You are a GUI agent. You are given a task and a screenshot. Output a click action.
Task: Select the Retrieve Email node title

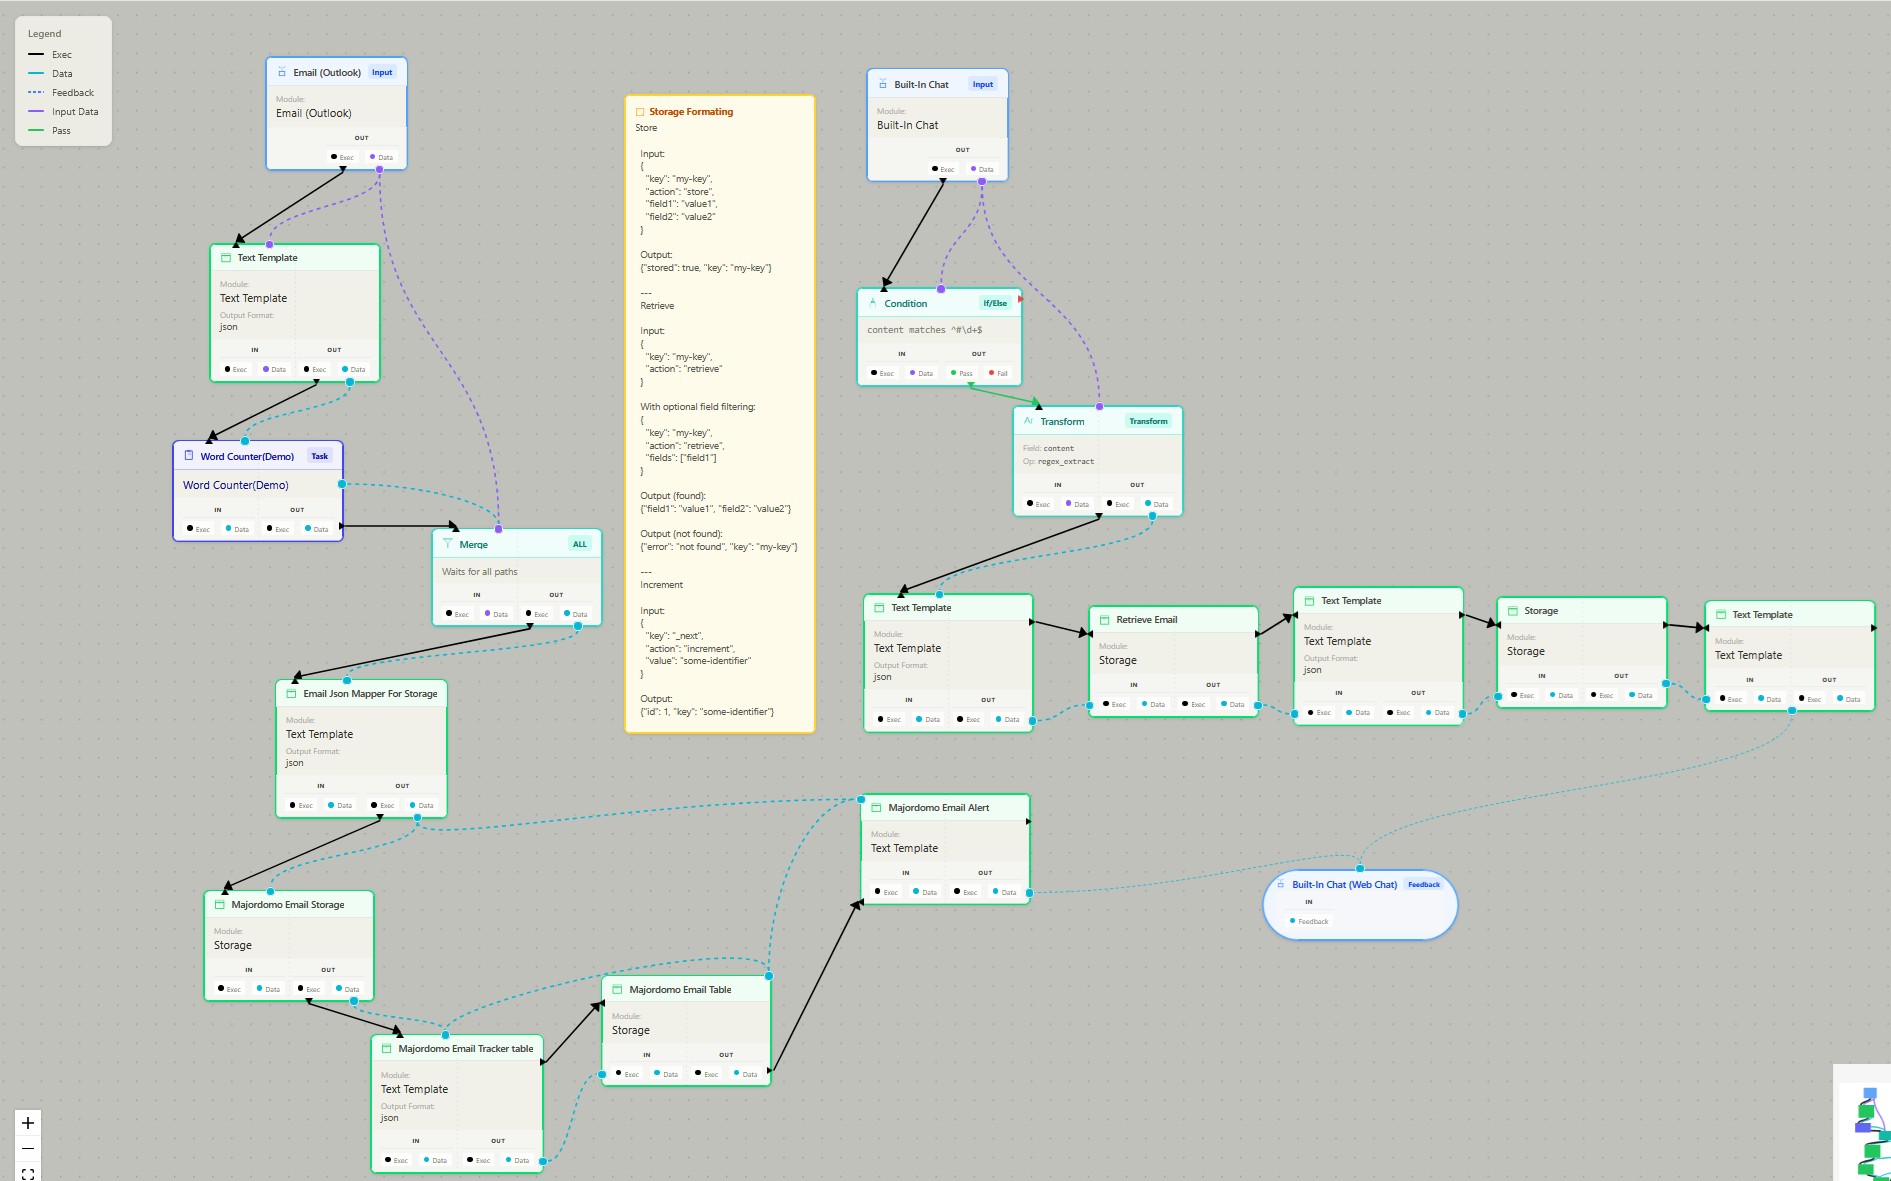[1147, 619]
